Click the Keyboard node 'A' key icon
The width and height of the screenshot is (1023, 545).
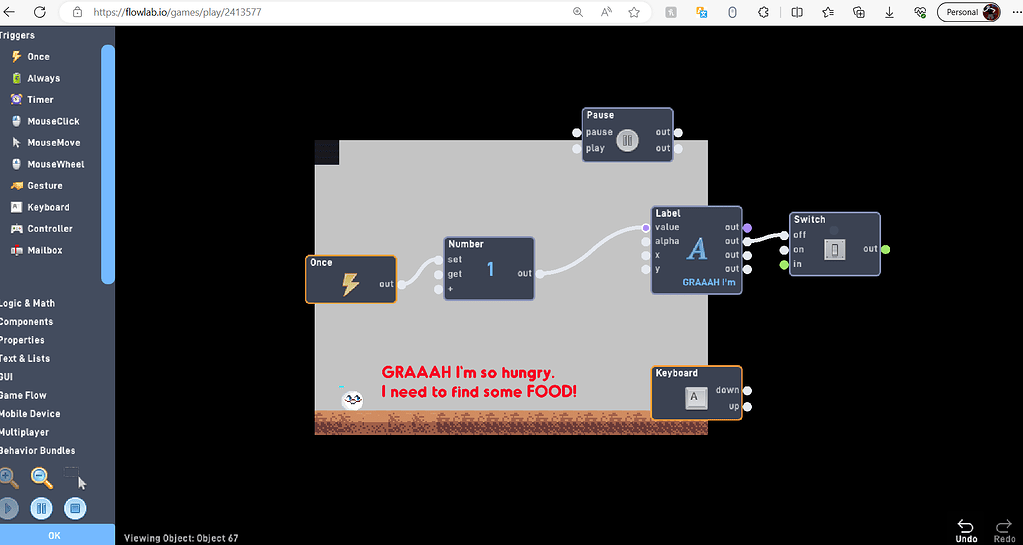click(x=696, y=399)
